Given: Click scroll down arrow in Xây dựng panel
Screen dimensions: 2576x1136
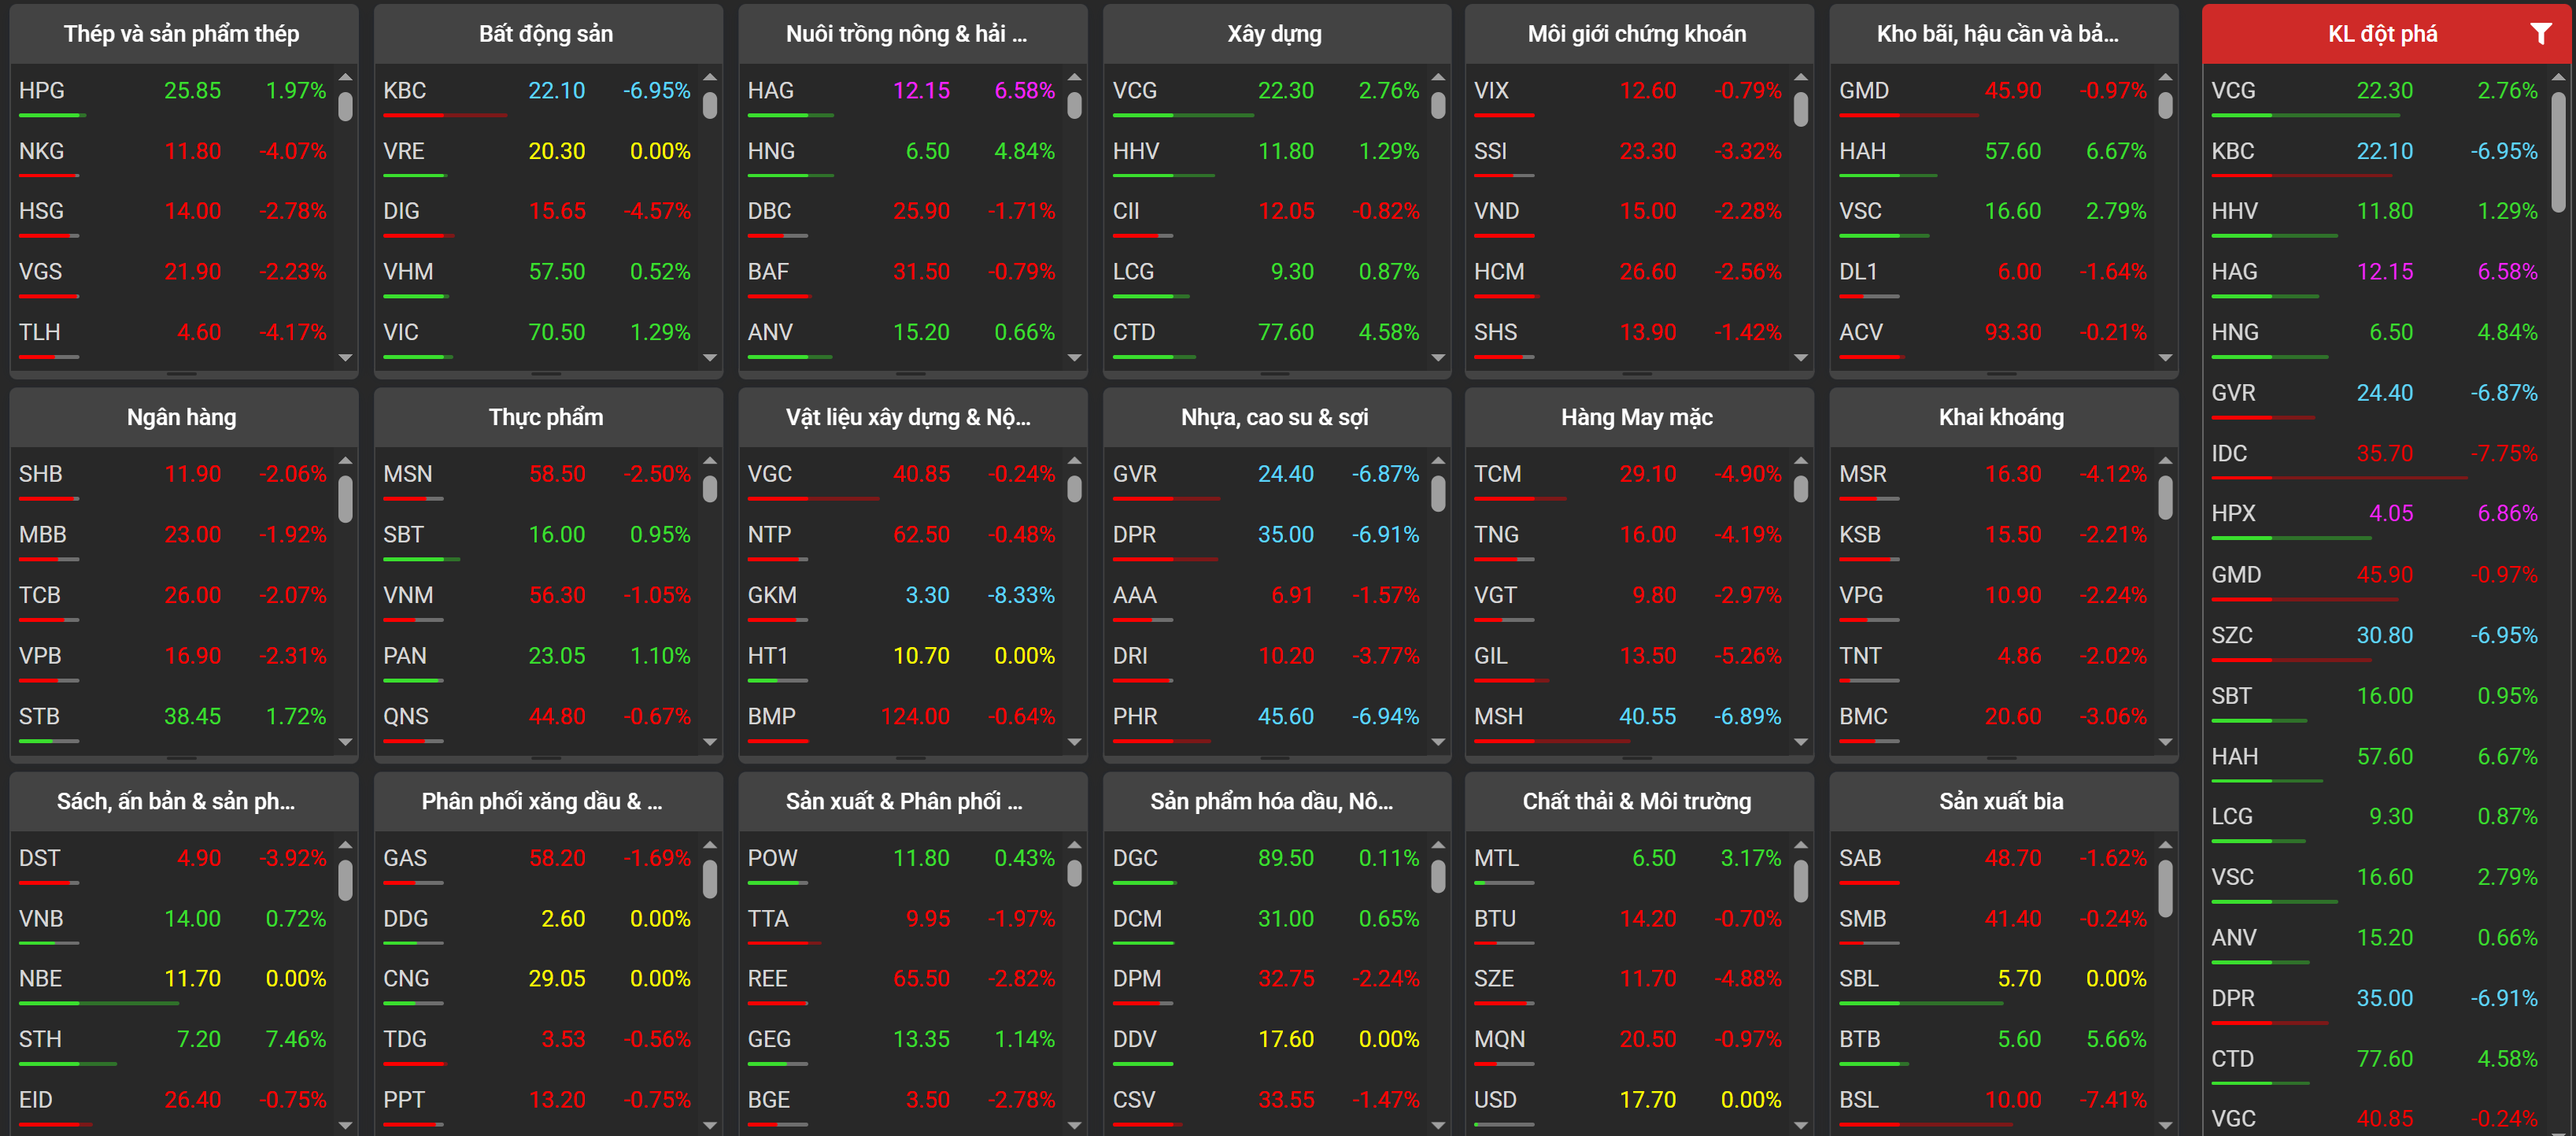Looking at the screenshot, I should pos(1438,357).
